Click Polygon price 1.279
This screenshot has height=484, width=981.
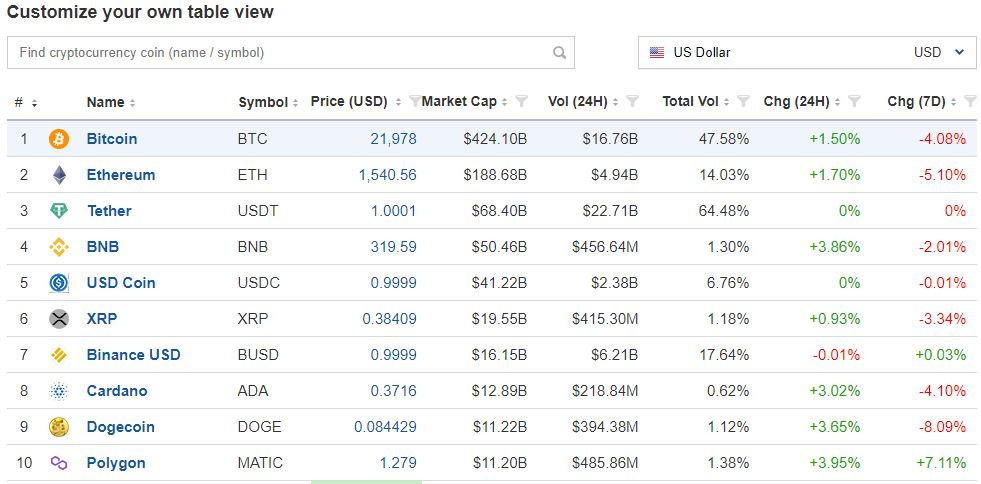398,463
